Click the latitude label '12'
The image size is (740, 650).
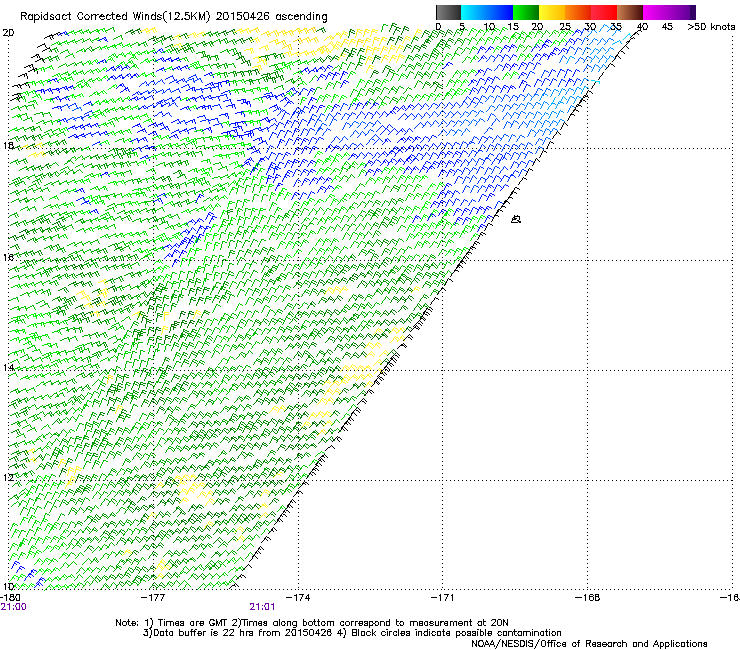[8, 477]
